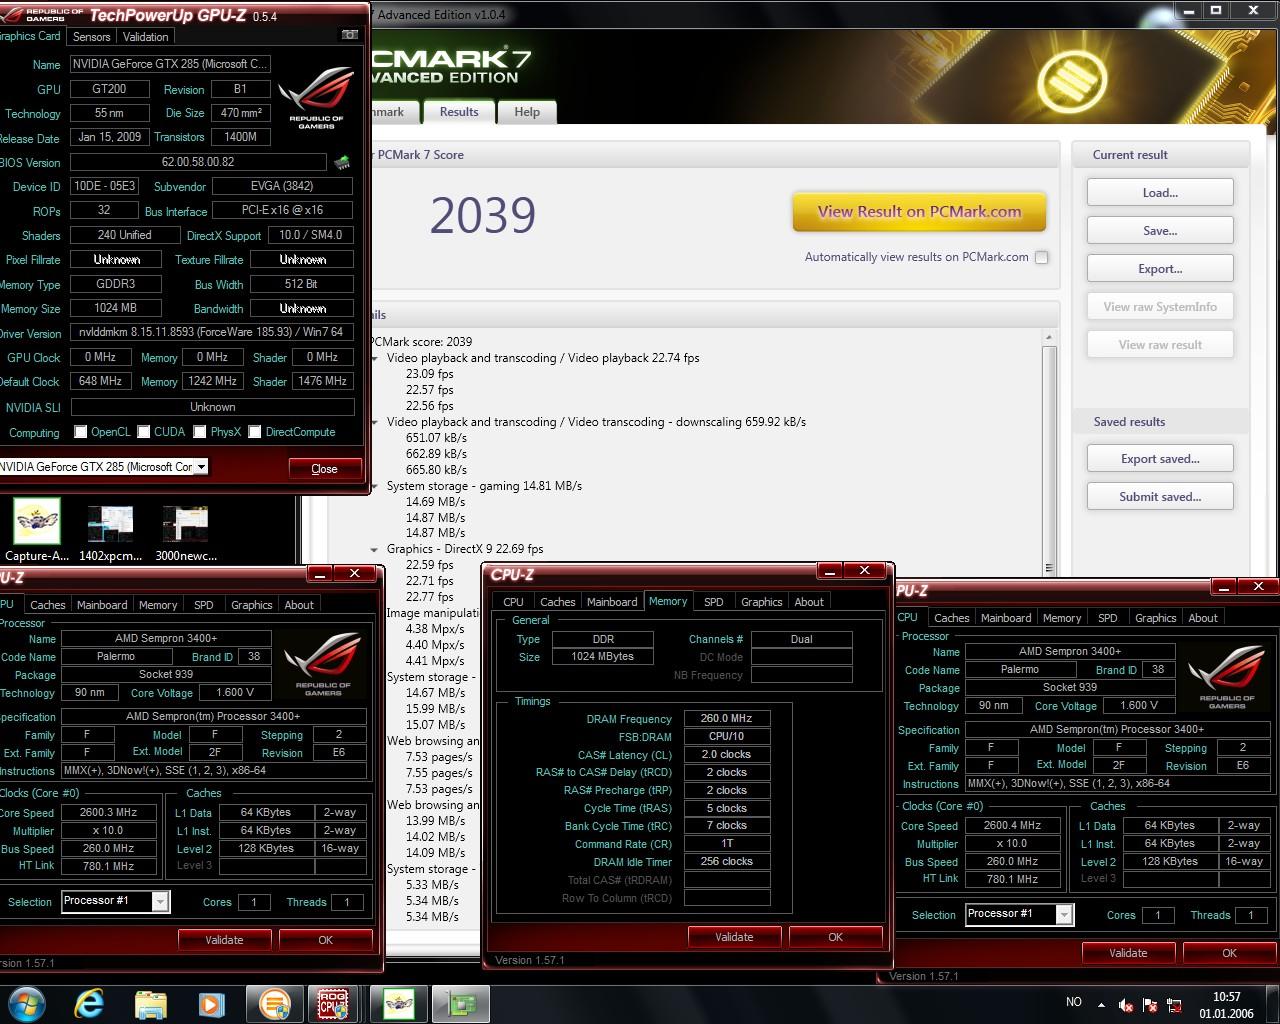Launch Internet Explorer from the taskbar

tap(89, 1003)
